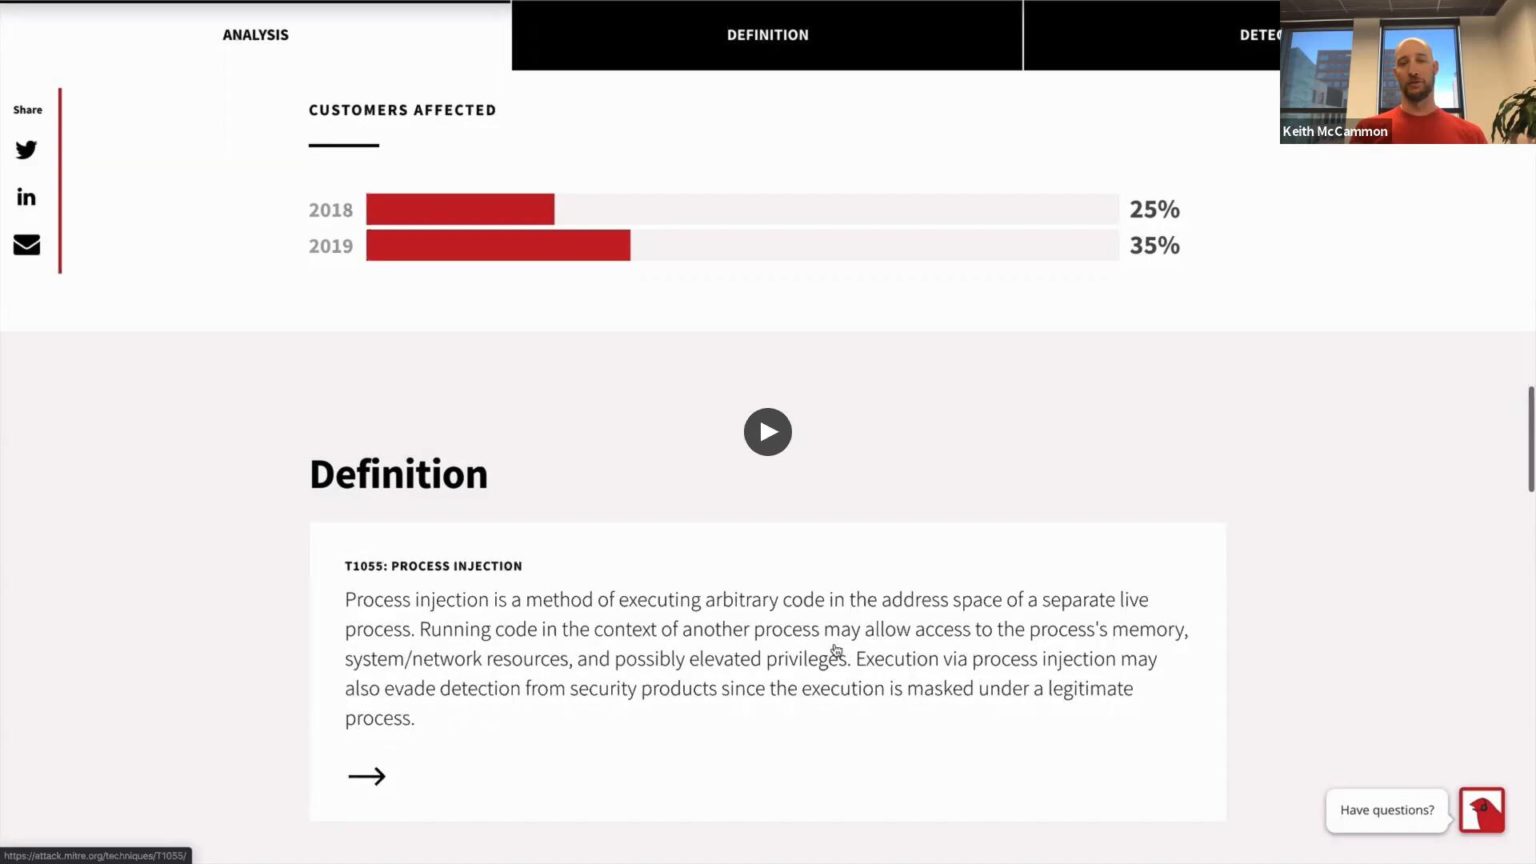Share page via Twitter icon
The image size is (1536, 864).
pyautogui.click(x=26, y=150)
